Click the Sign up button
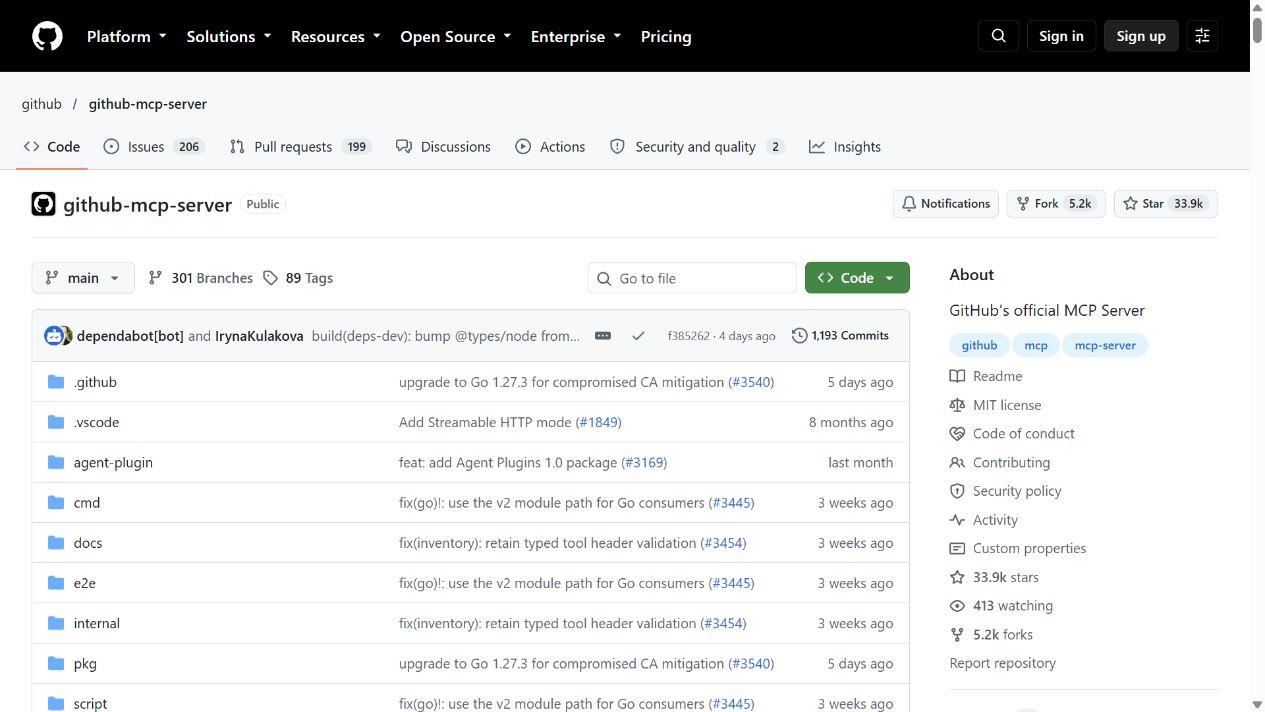Screen dimensions: 1265x712 [1141, 36]
